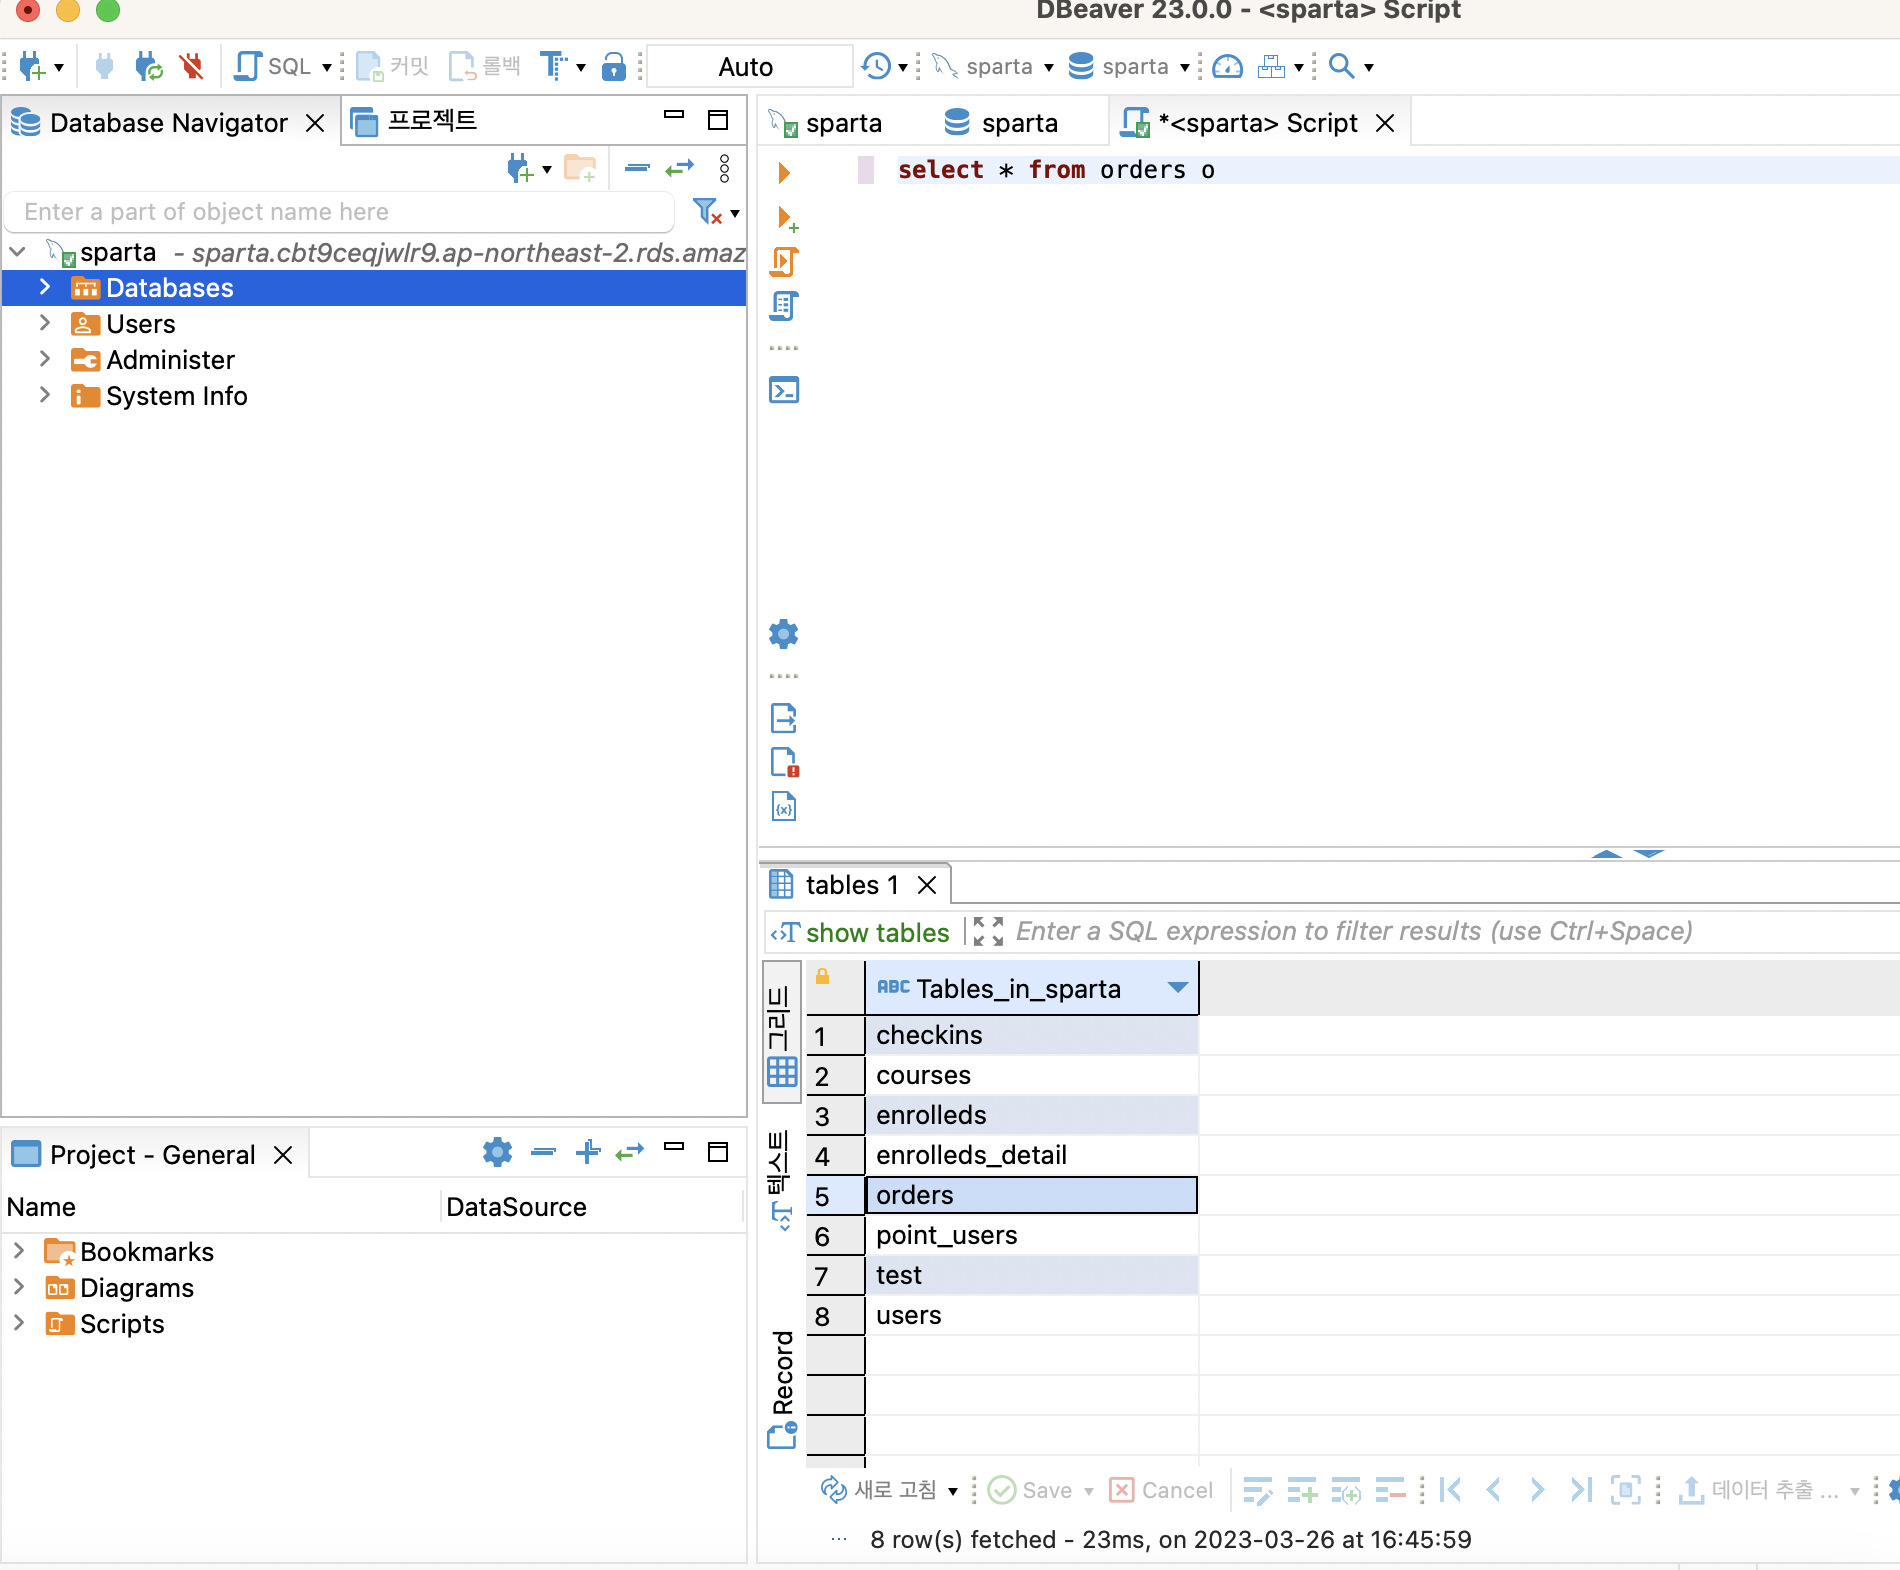Click the explain execution plan icon
Screen dimensions: 1900x1570
tap(784, 306)
